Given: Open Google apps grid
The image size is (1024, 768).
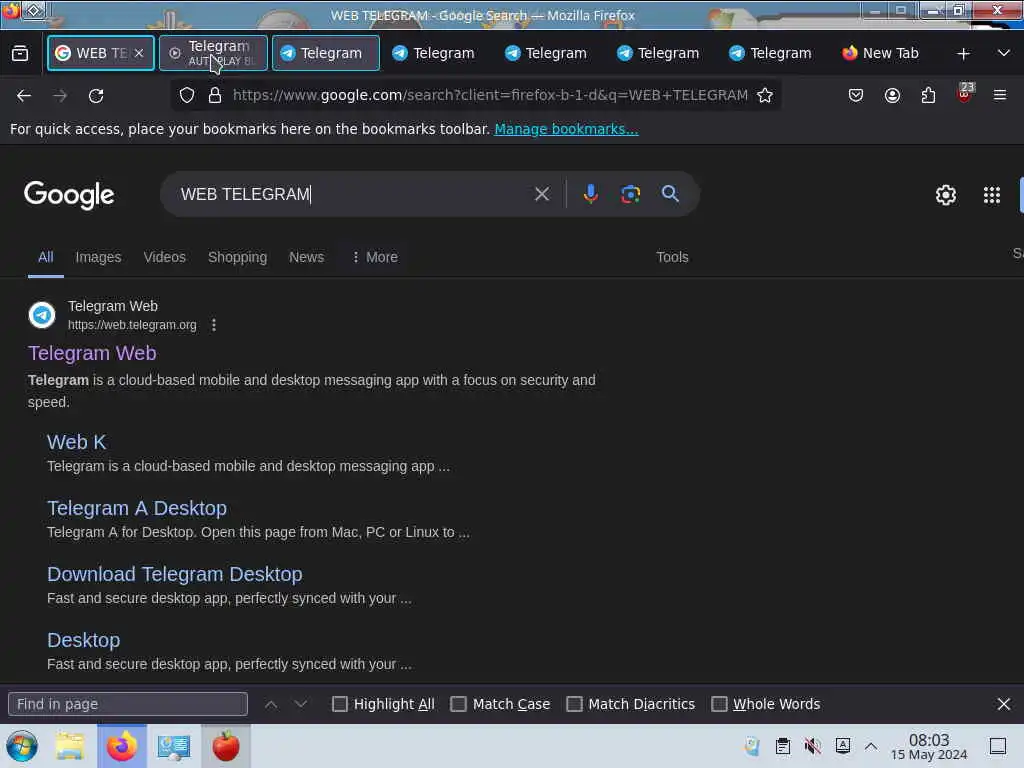Looking at the screenshot, I should [x=991, y=195].
